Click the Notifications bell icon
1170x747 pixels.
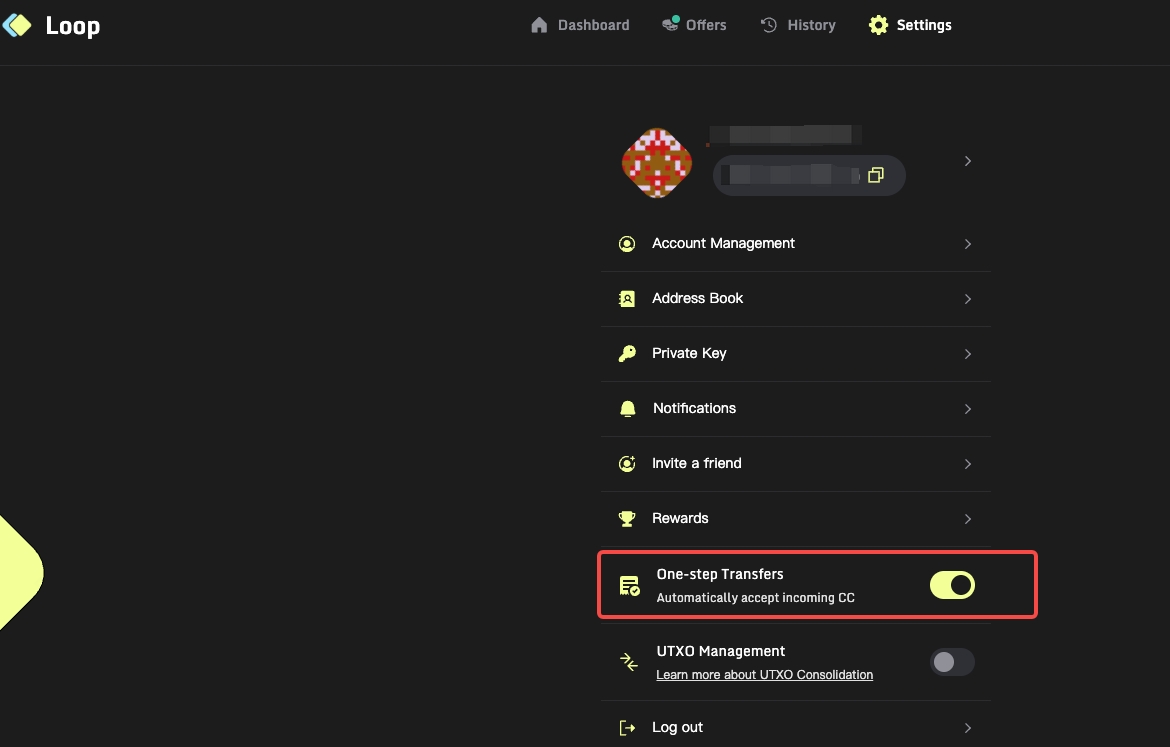pos(627,409)
